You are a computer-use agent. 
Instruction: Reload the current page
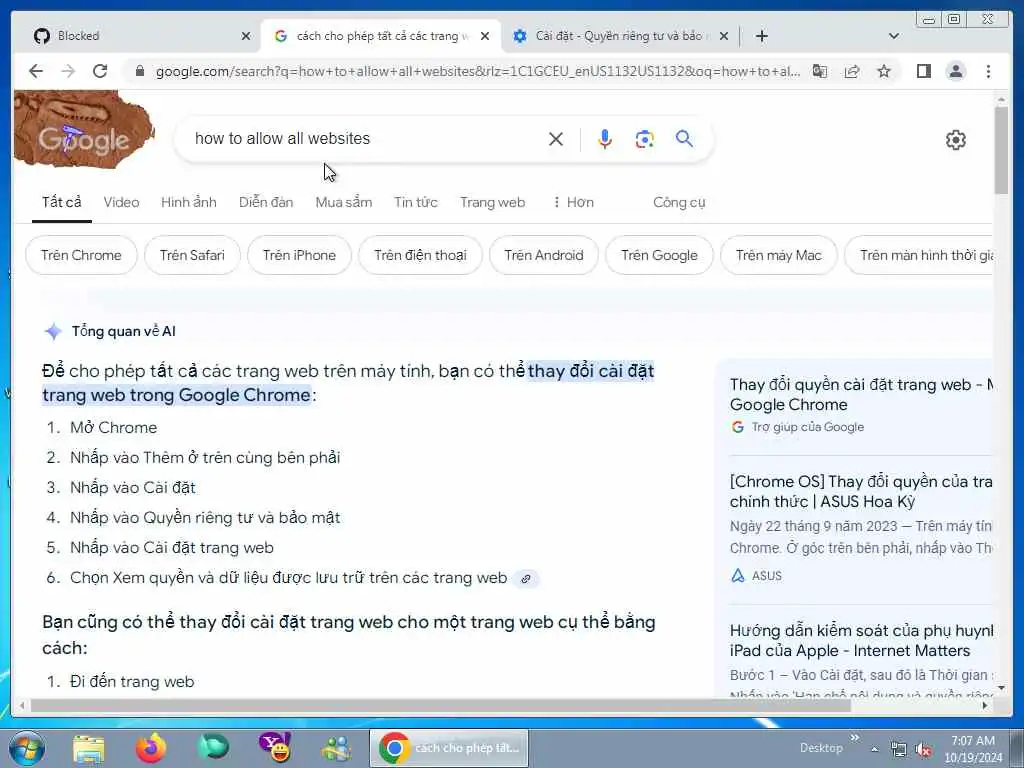[100, 71]
